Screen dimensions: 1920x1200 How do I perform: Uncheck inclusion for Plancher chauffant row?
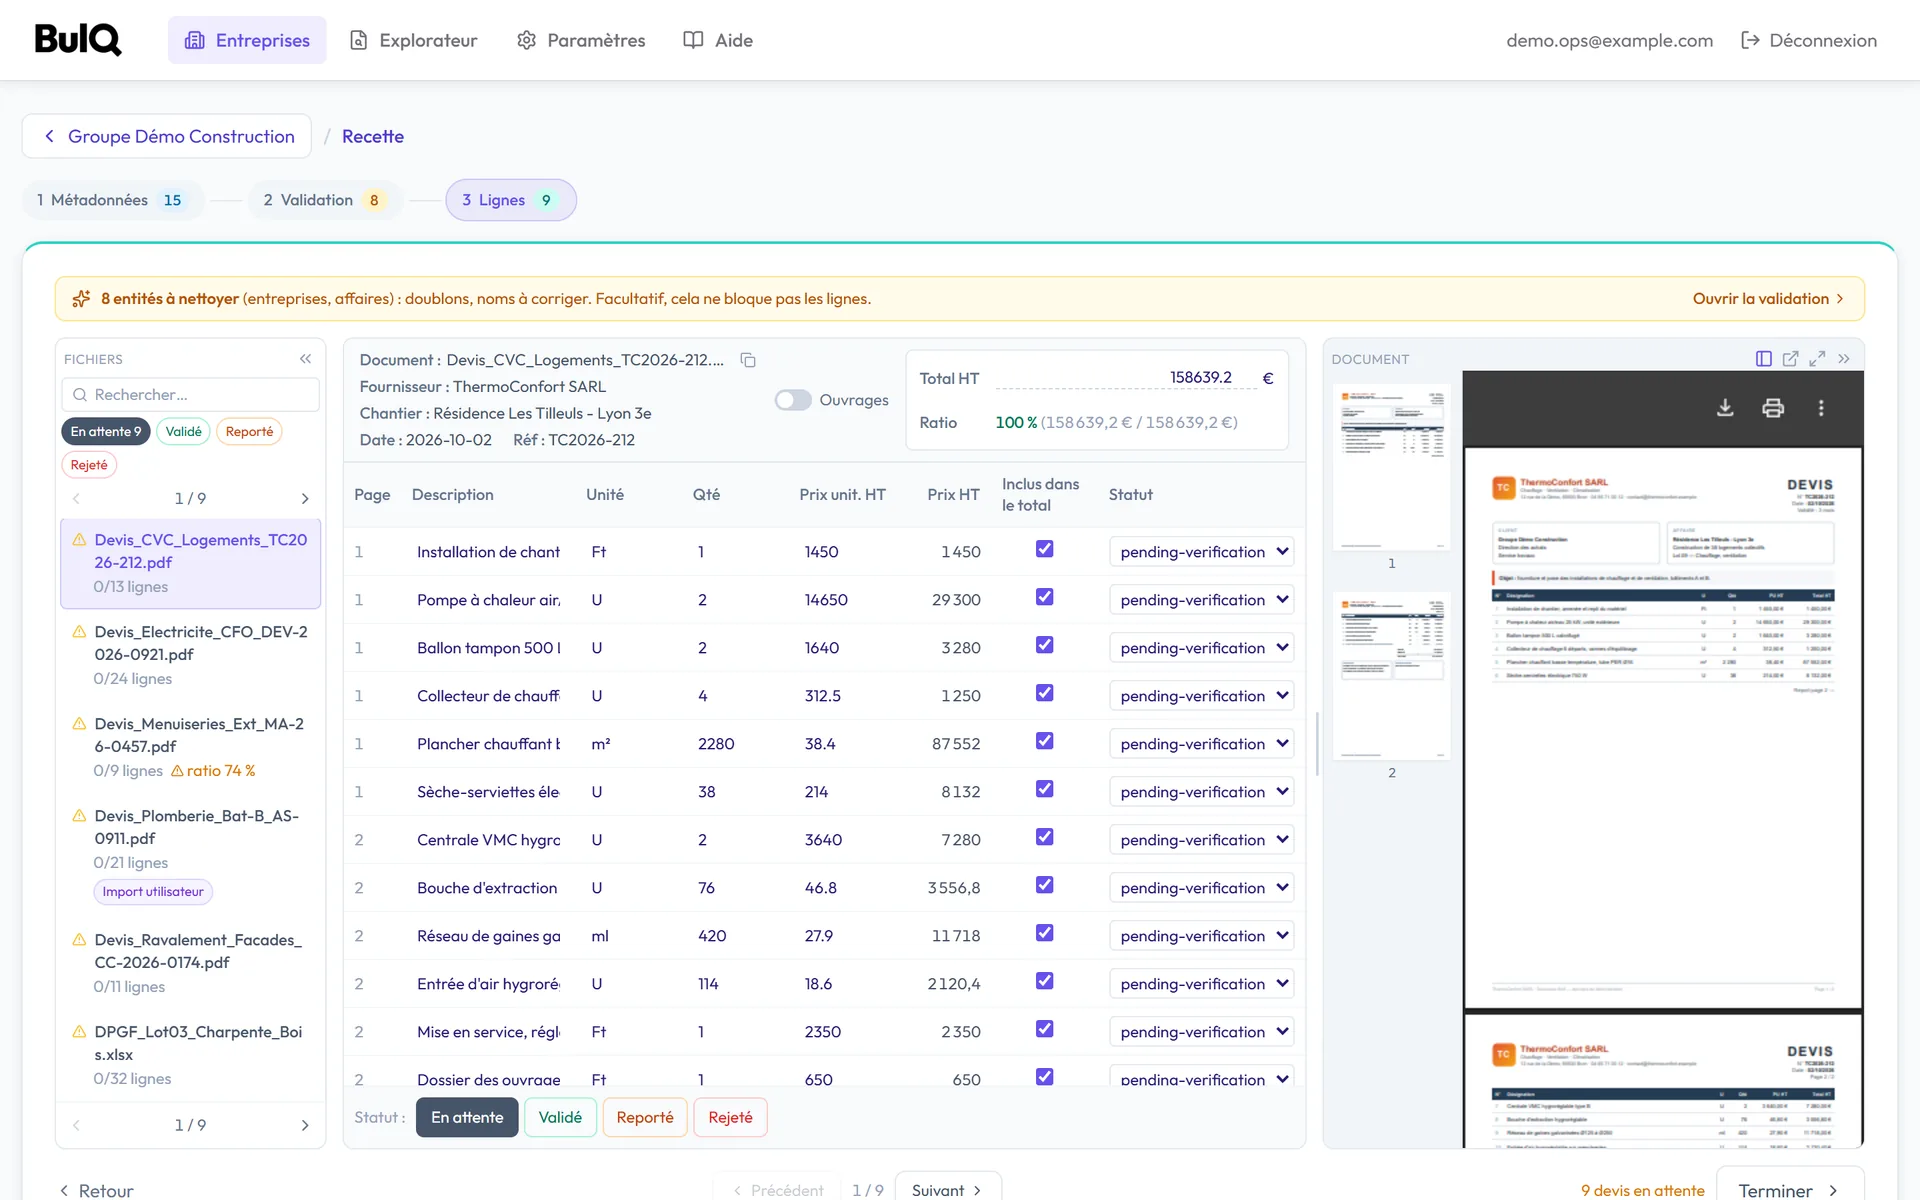pos(1044,741)
